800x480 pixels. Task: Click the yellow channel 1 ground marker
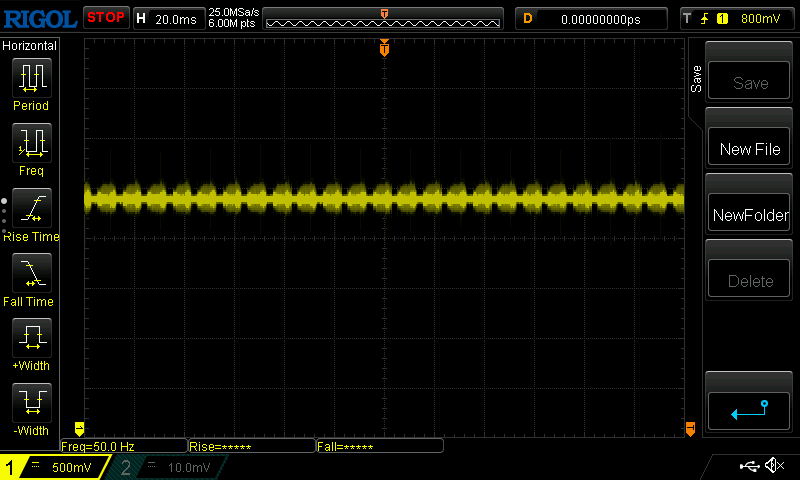coord(79,428)
